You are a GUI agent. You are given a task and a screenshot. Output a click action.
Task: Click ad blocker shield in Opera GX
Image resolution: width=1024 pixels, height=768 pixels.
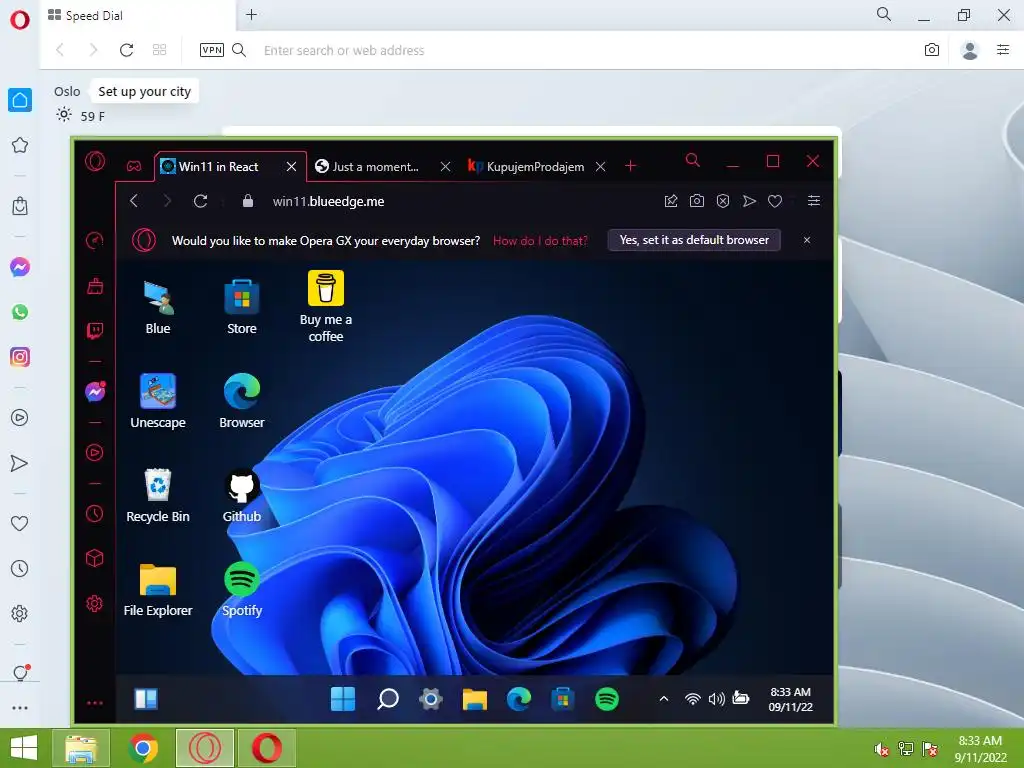723,201
